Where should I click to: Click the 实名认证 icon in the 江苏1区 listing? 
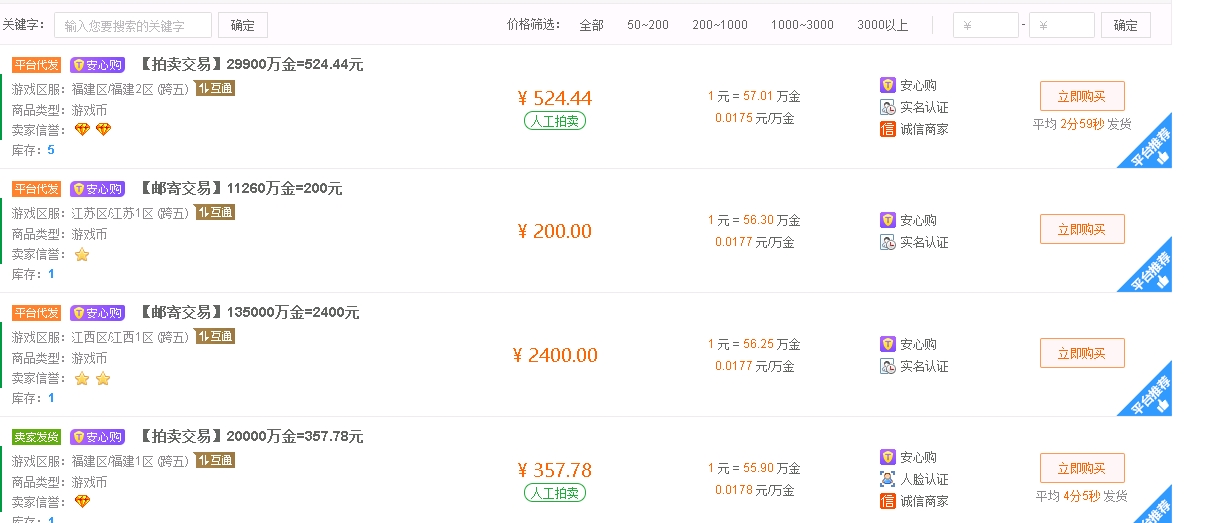pos(888,242)
